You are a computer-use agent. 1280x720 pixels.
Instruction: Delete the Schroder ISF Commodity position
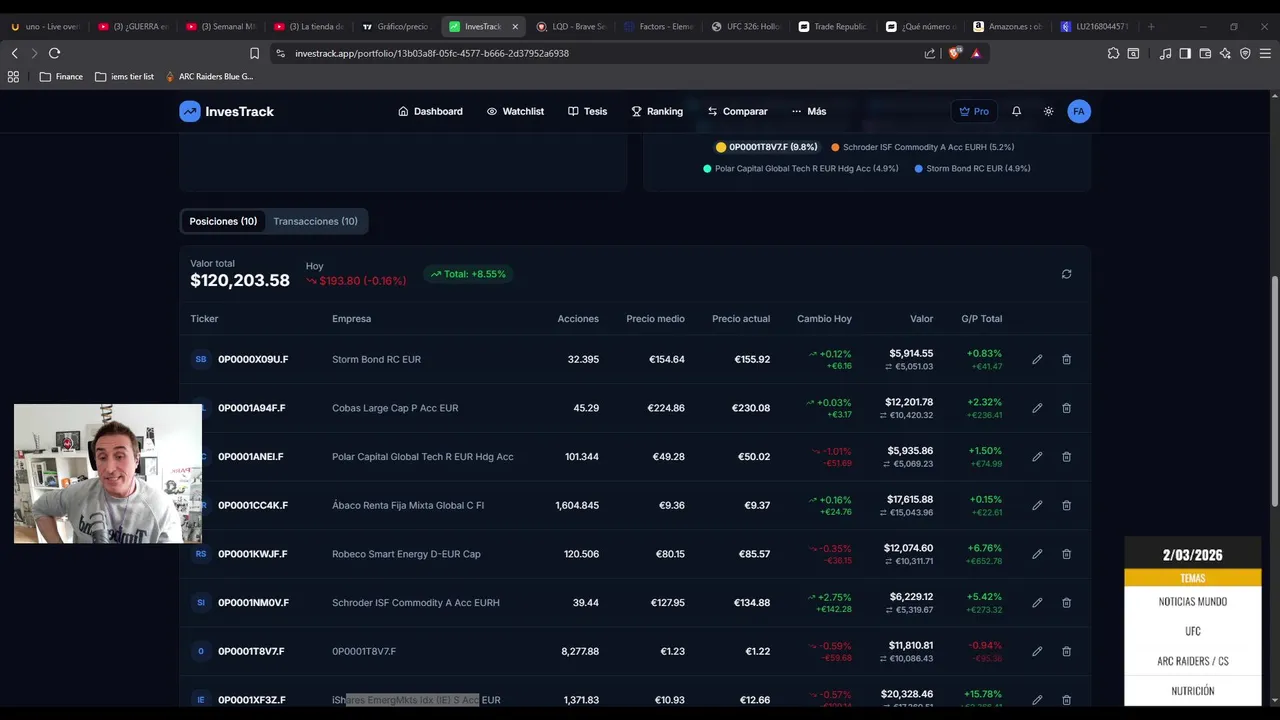(1066, 602)
